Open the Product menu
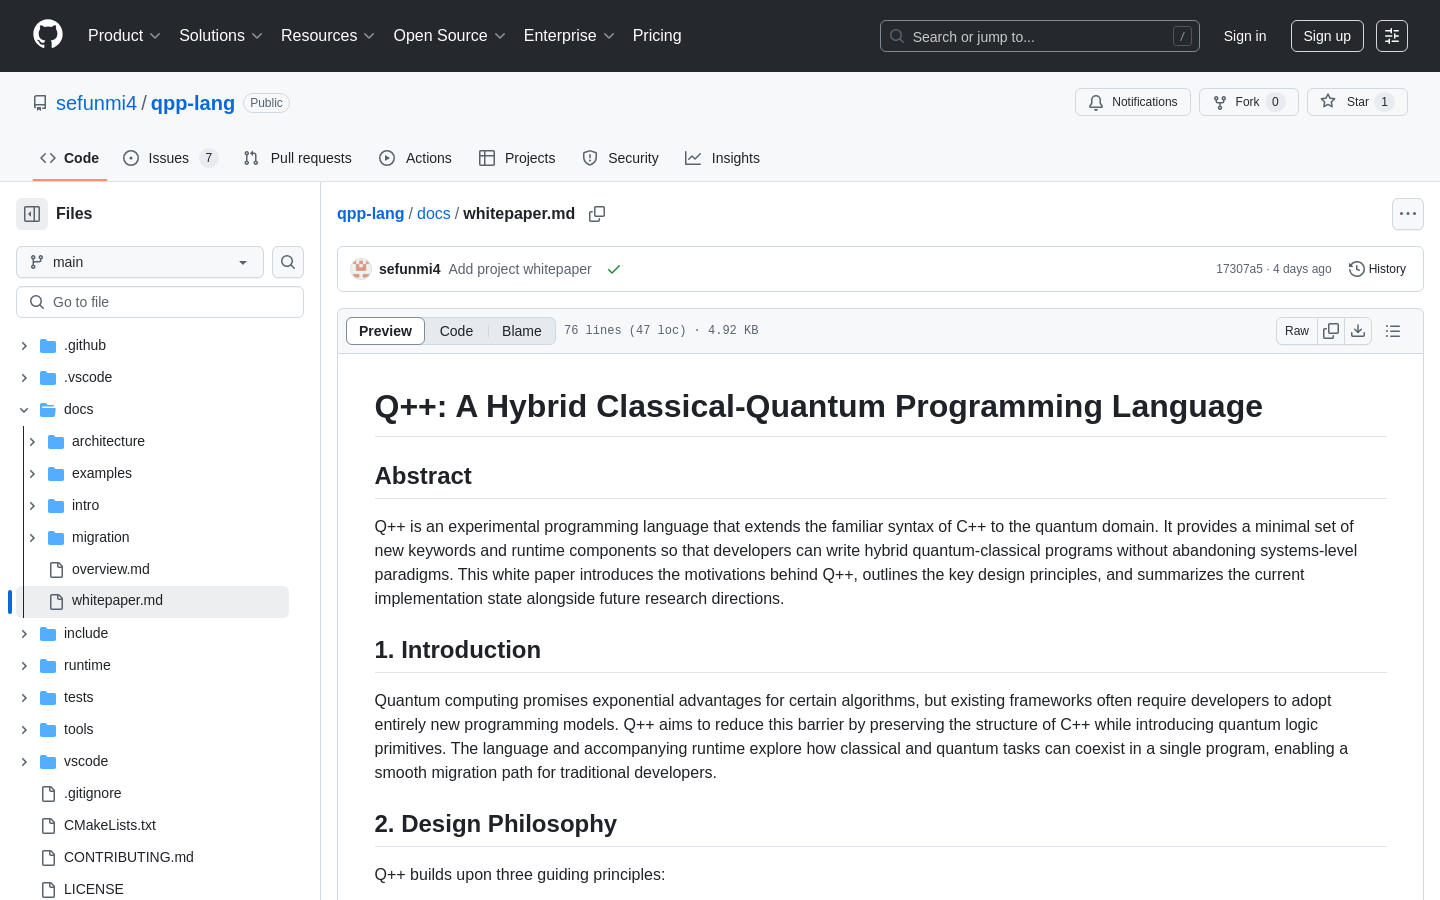1440x900 pixels. [124, 36]
